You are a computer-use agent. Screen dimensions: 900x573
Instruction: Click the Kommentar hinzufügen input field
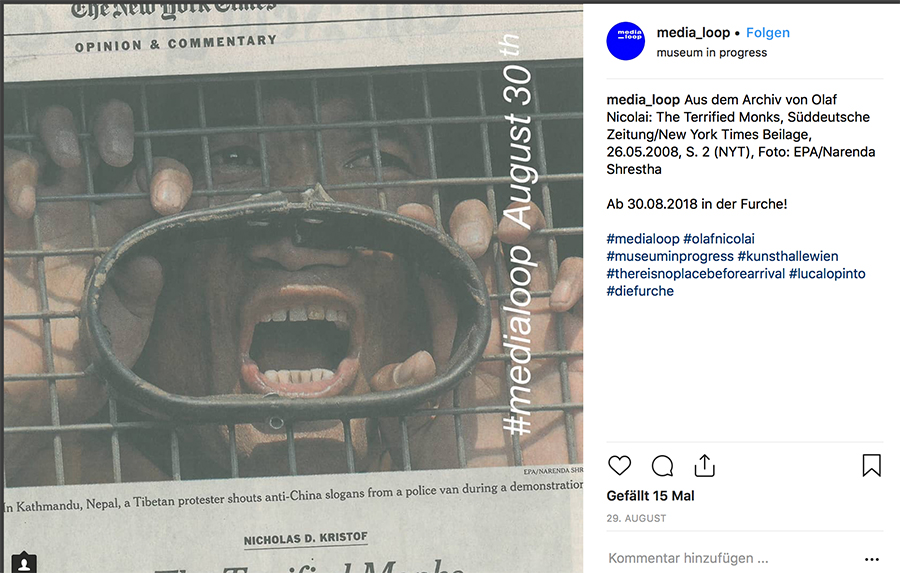[x=729, y=558]
